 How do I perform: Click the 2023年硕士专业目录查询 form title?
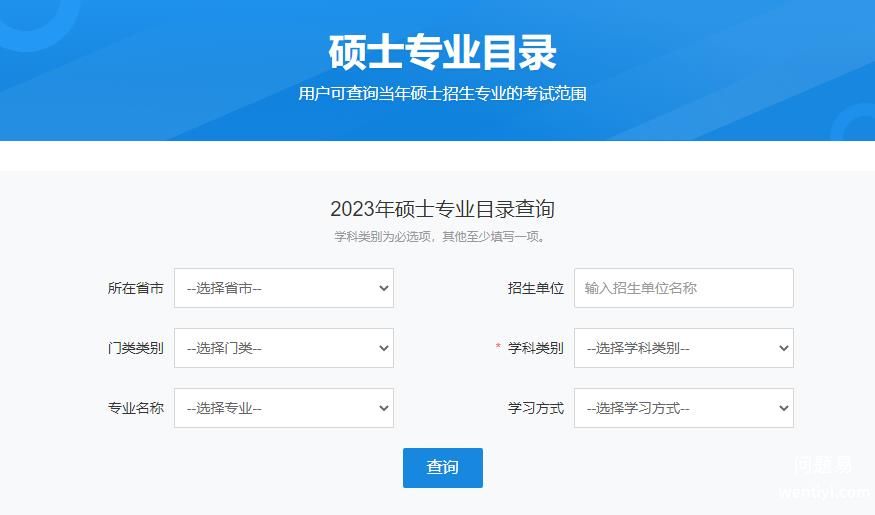(x=442, y=209)
